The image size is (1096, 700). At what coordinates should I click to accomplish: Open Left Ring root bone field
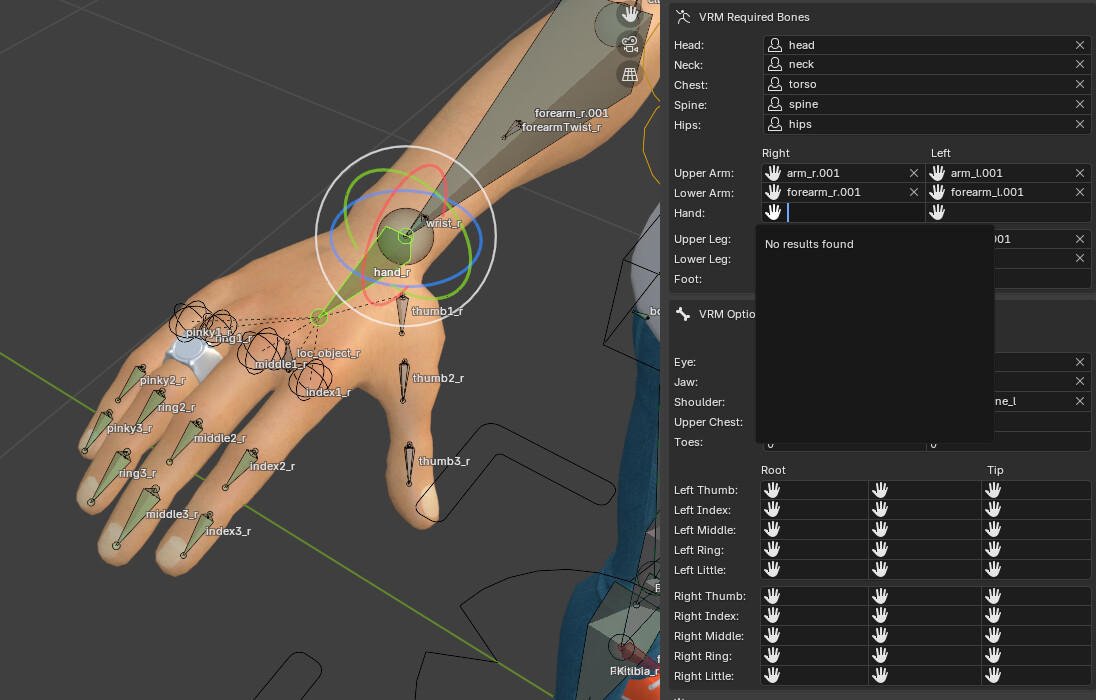[814, 550]
